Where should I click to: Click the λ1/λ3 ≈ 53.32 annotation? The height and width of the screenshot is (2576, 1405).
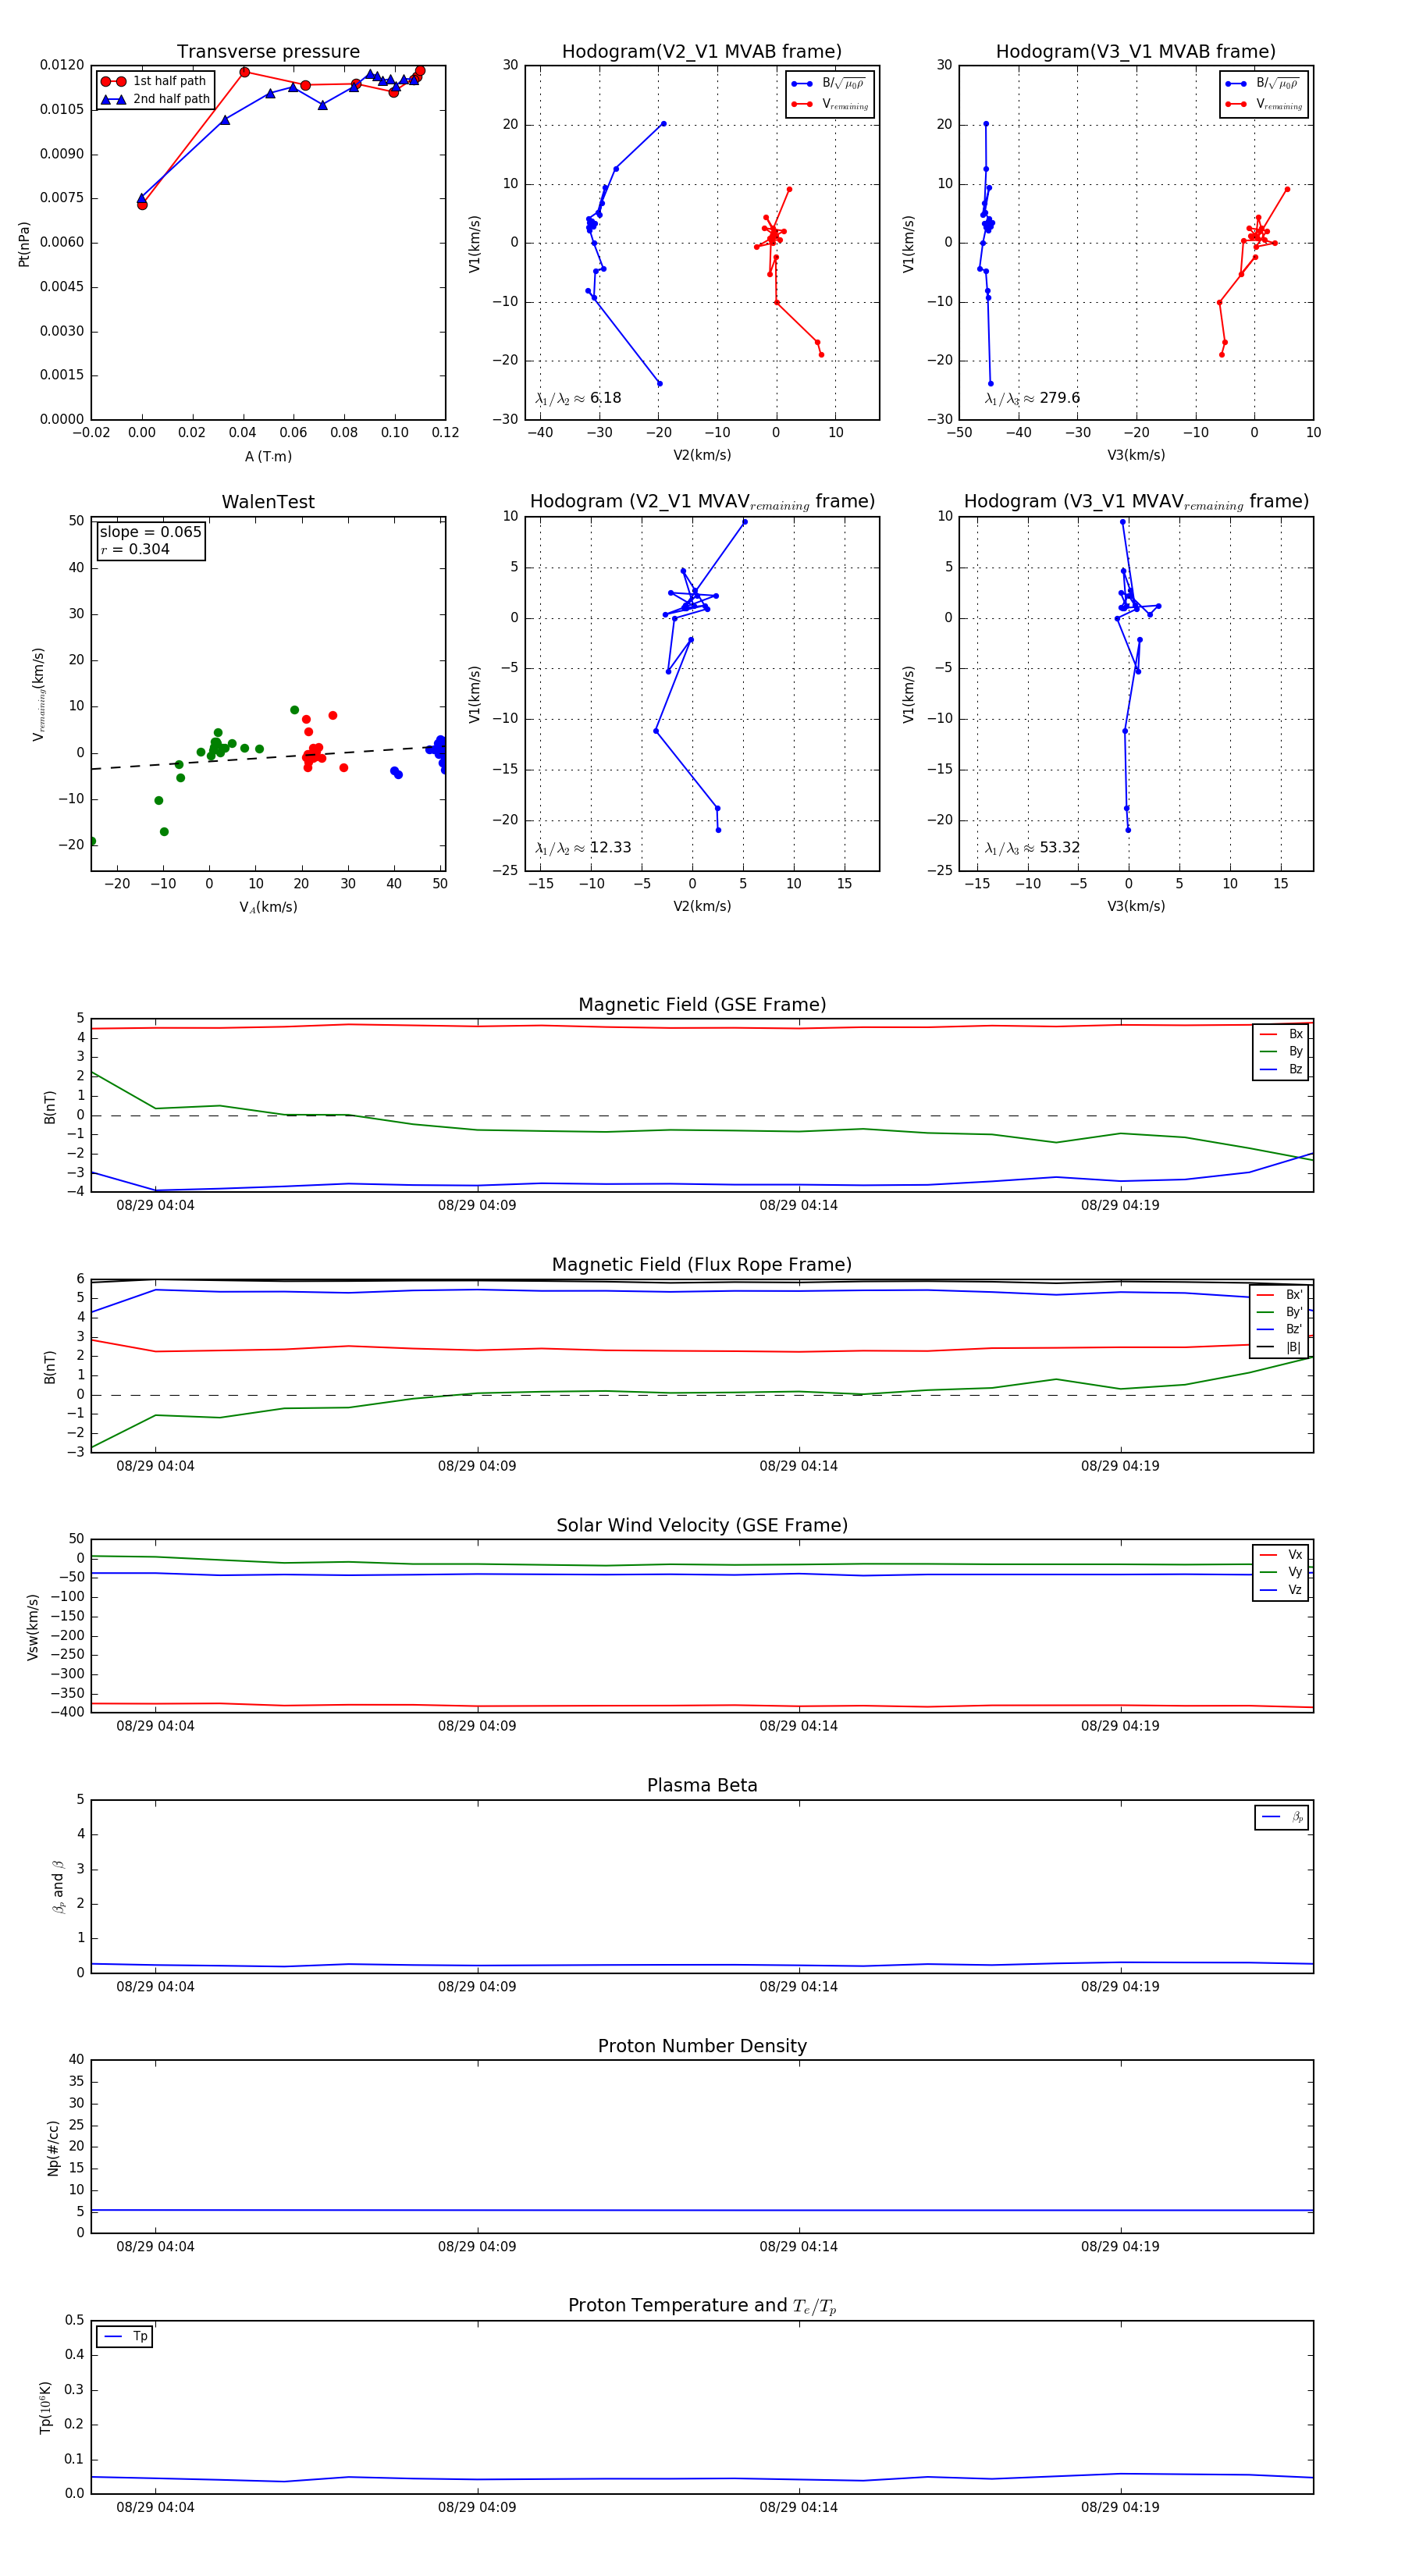pos(1032,848)
